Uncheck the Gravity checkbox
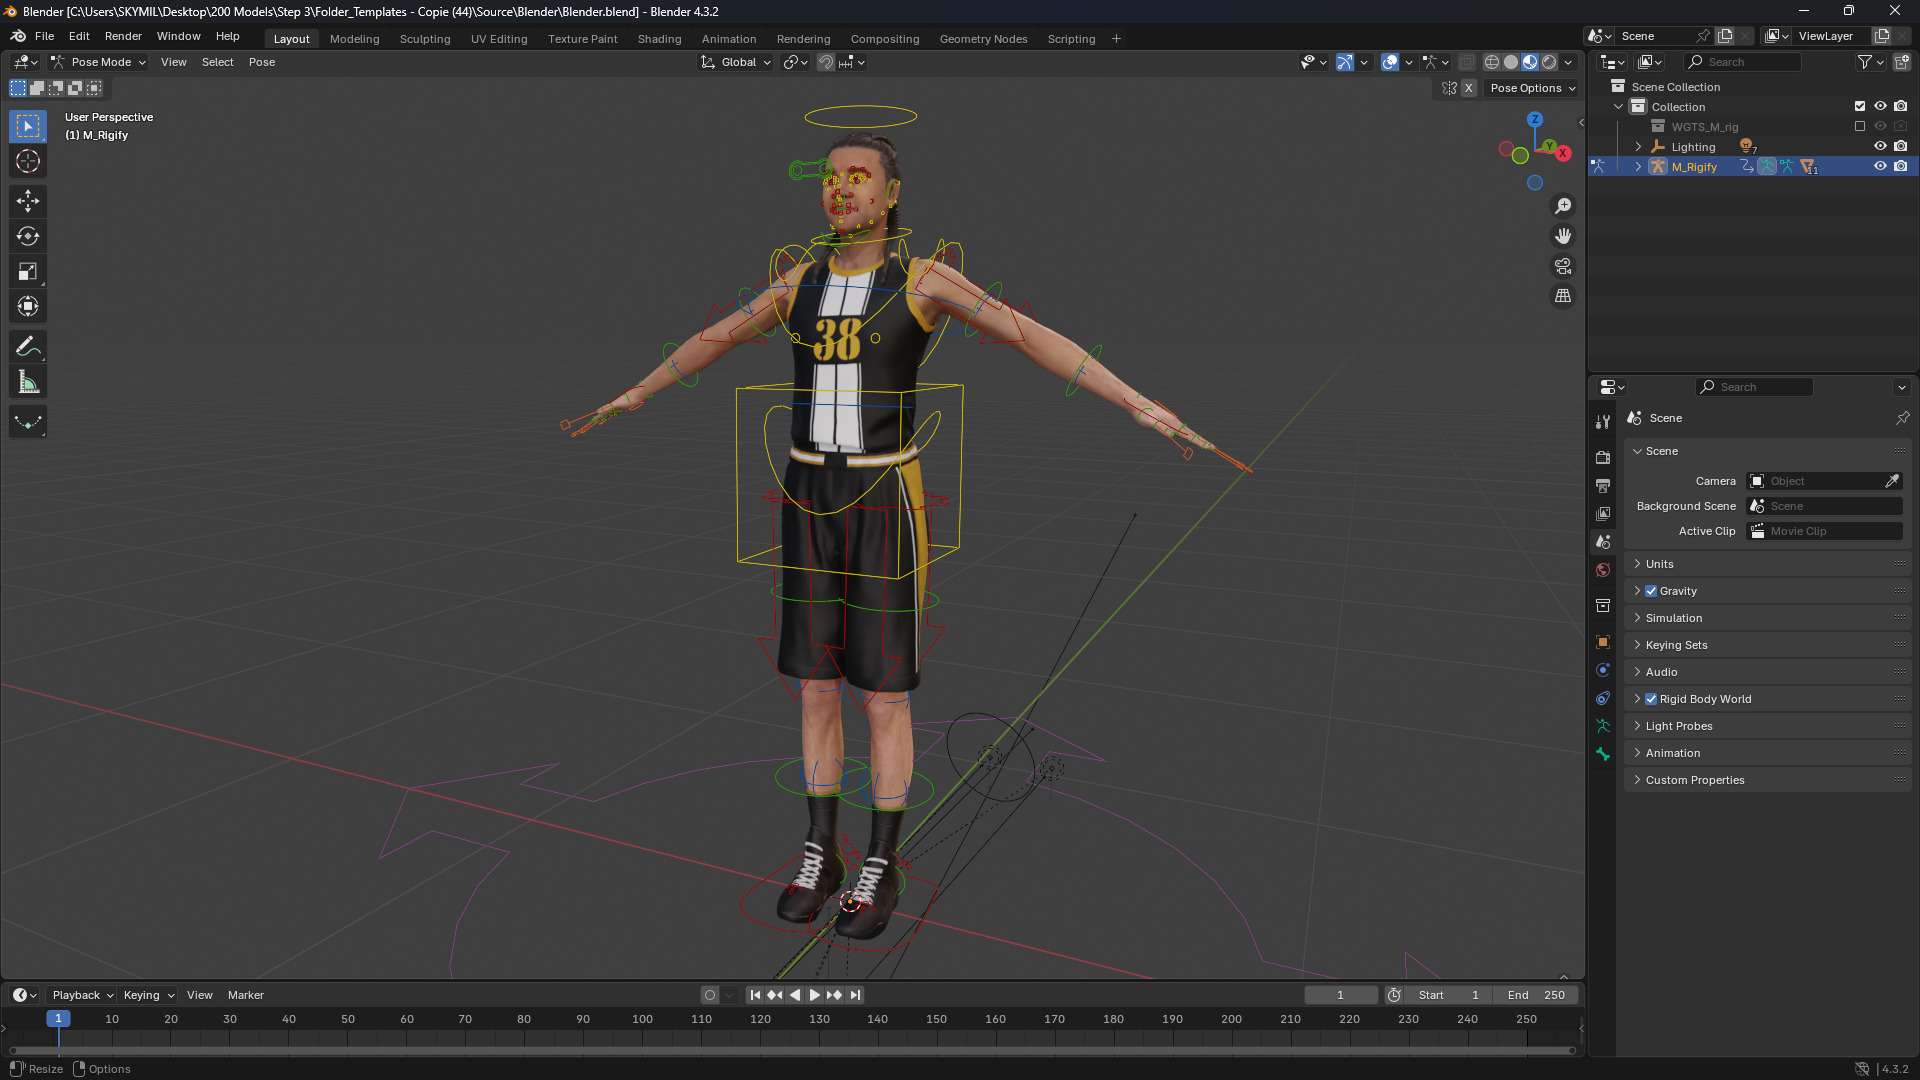The width and height of the screenshot is (1920, 1080). pyautogui.click(x=1651, y=591)
